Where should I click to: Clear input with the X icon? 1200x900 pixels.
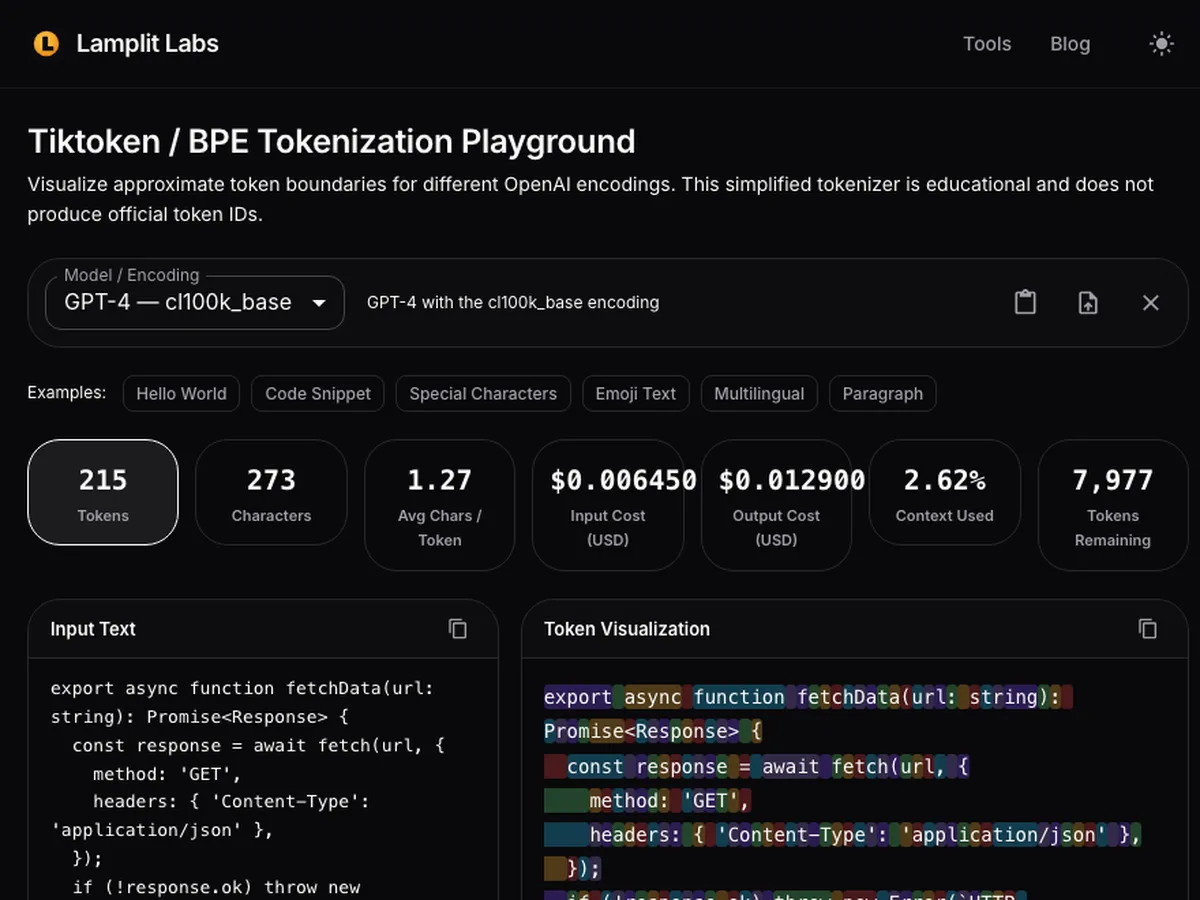click(x=1151, y=302)
